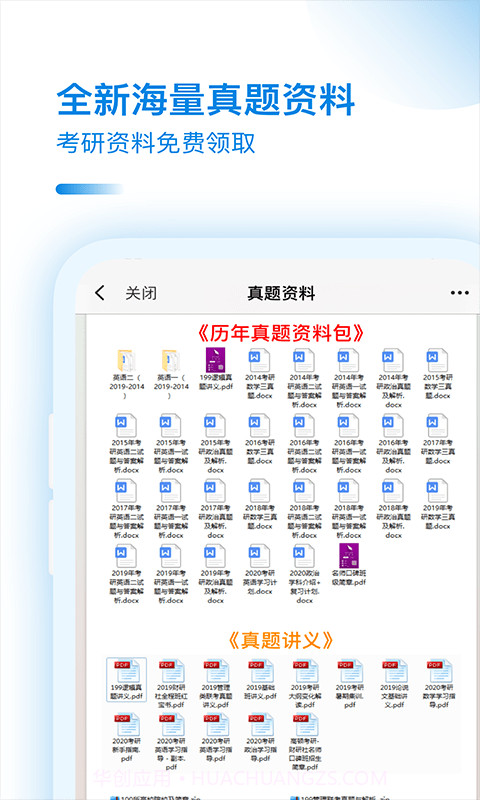Open the three-dot more menu

coord(460,293)
